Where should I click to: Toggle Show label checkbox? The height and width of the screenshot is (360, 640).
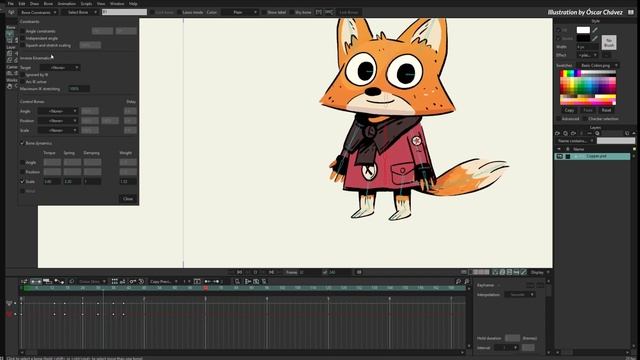point(264,12)
